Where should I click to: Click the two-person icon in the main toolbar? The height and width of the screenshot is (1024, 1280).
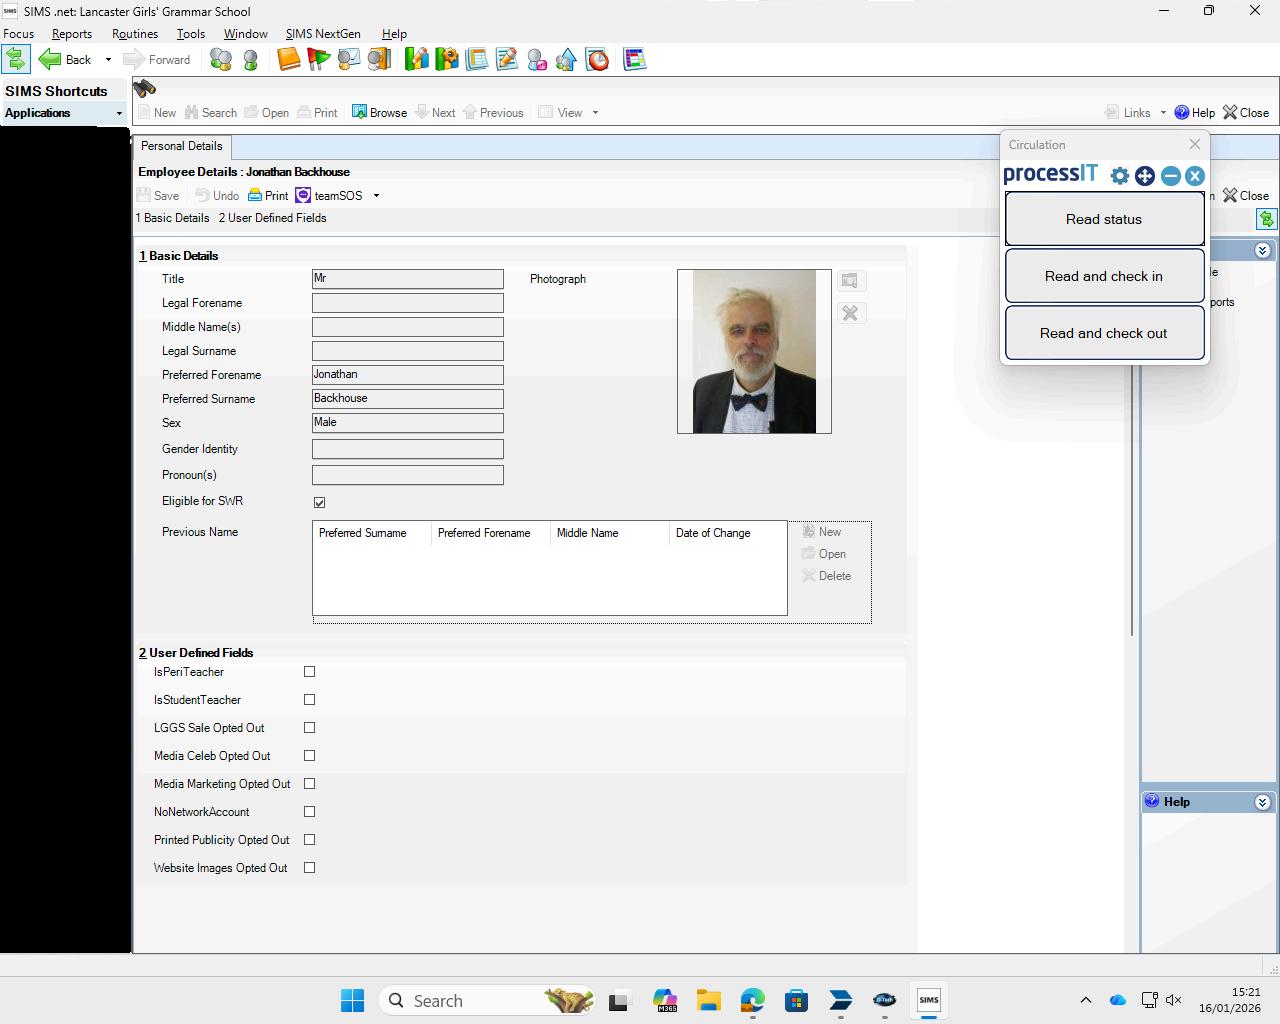click(x=221, y=60)
